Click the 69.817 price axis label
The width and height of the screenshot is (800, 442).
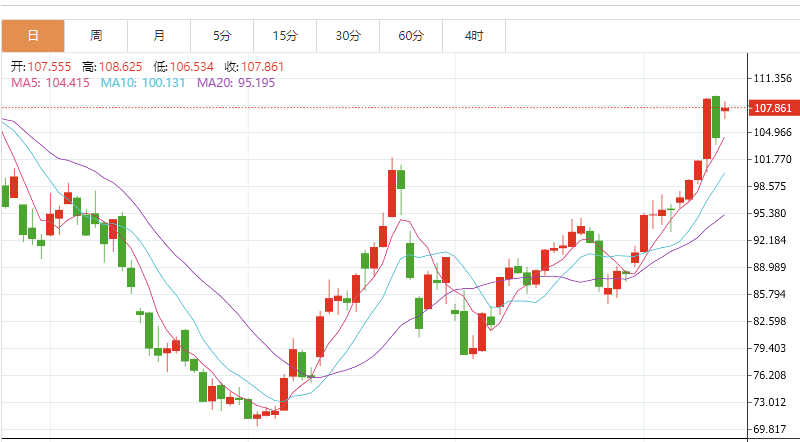773,429
